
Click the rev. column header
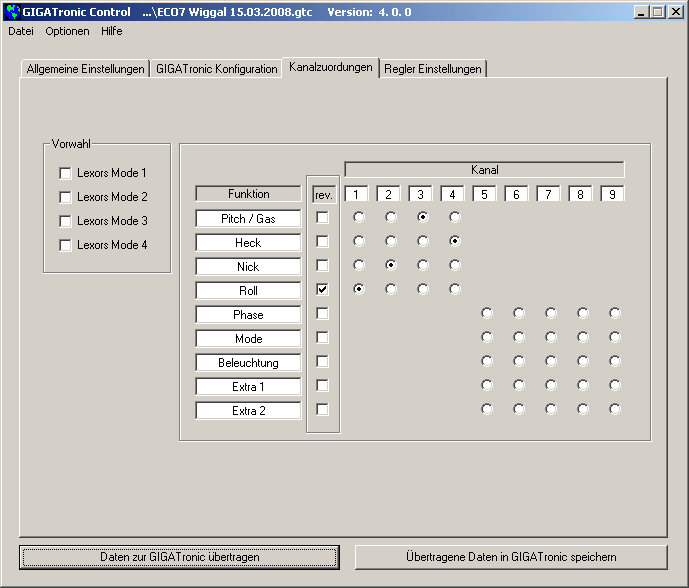coord(324,194)
